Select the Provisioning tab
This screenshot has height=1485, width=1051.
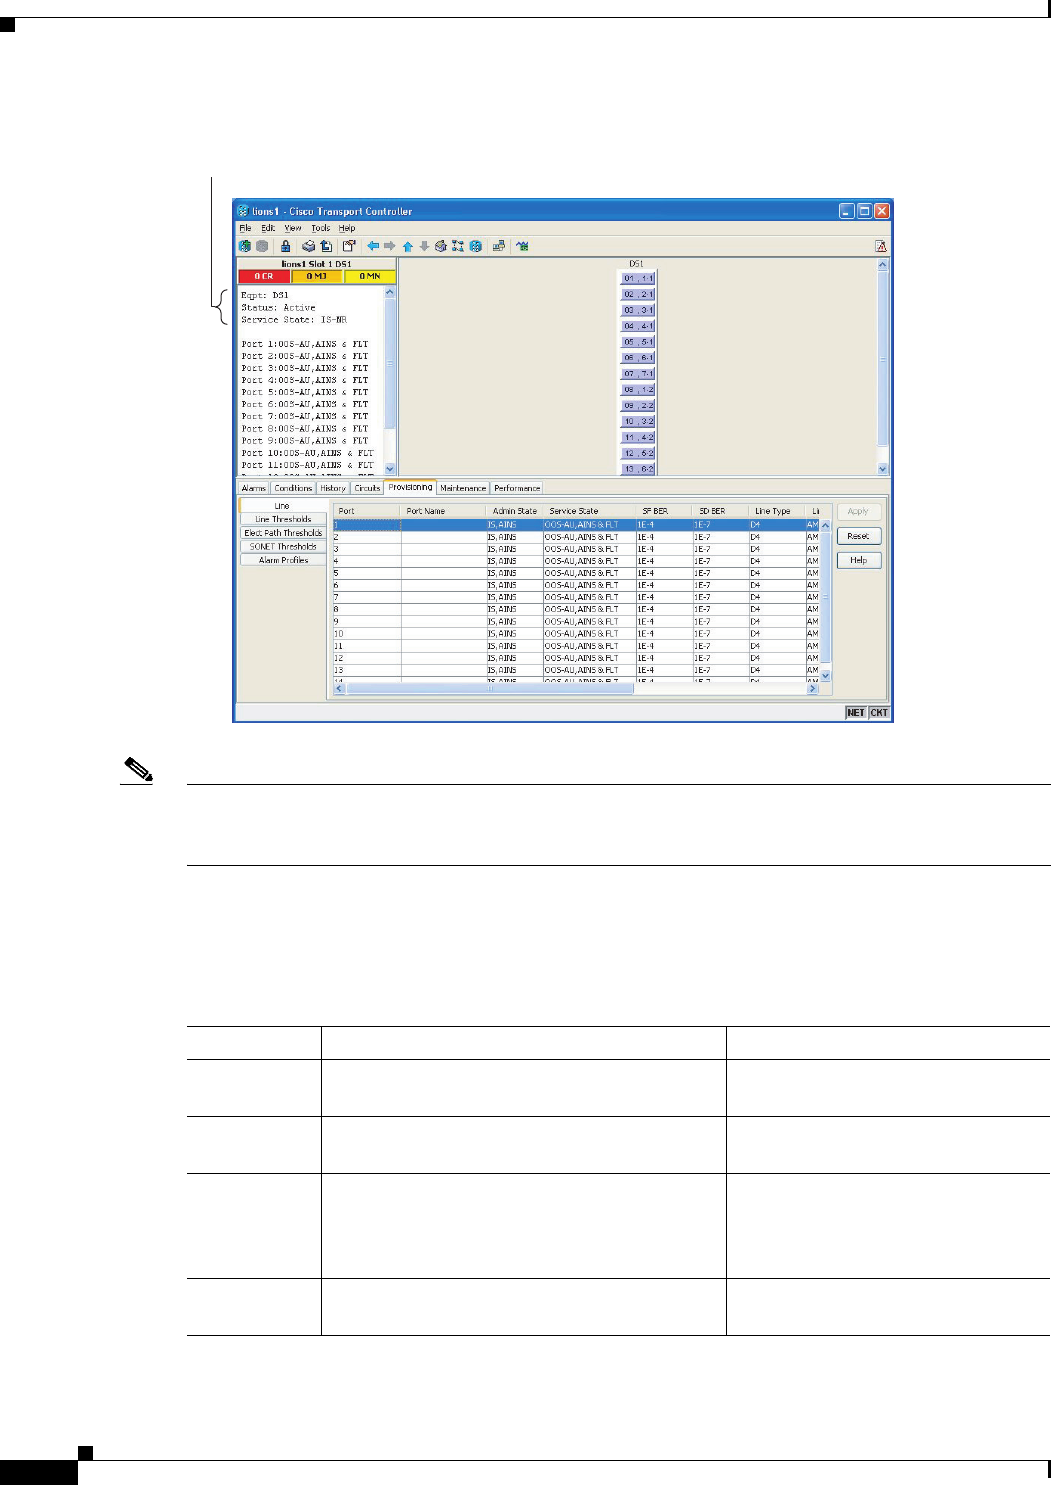(410, 487)
